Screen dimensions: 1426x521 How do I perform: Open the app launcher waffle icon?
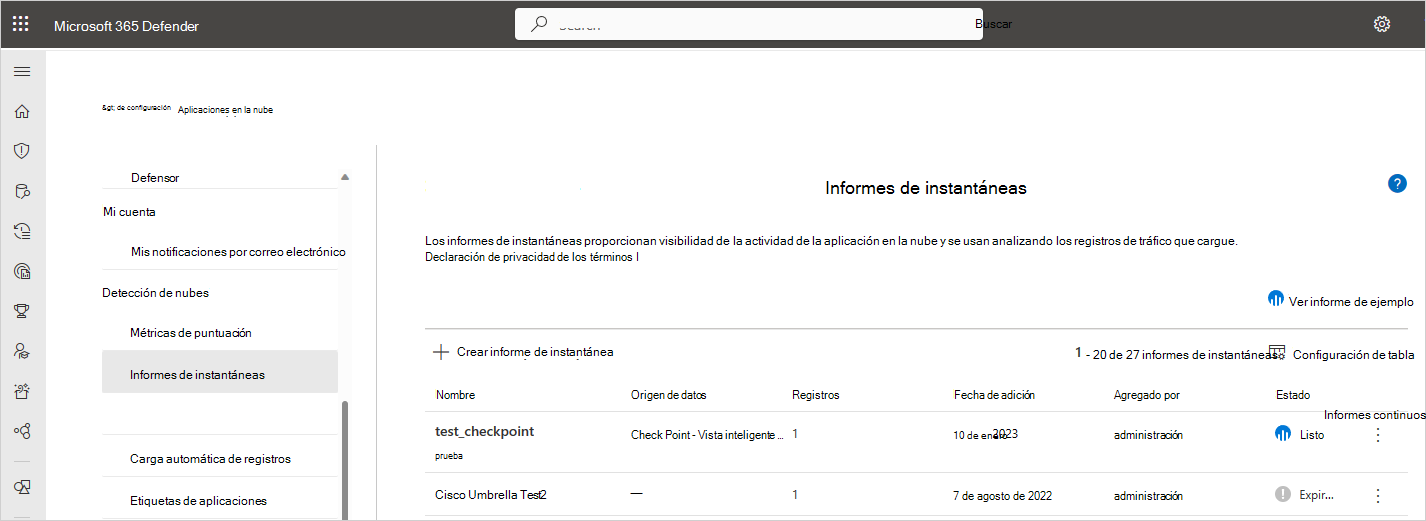[x=20, y=24]
